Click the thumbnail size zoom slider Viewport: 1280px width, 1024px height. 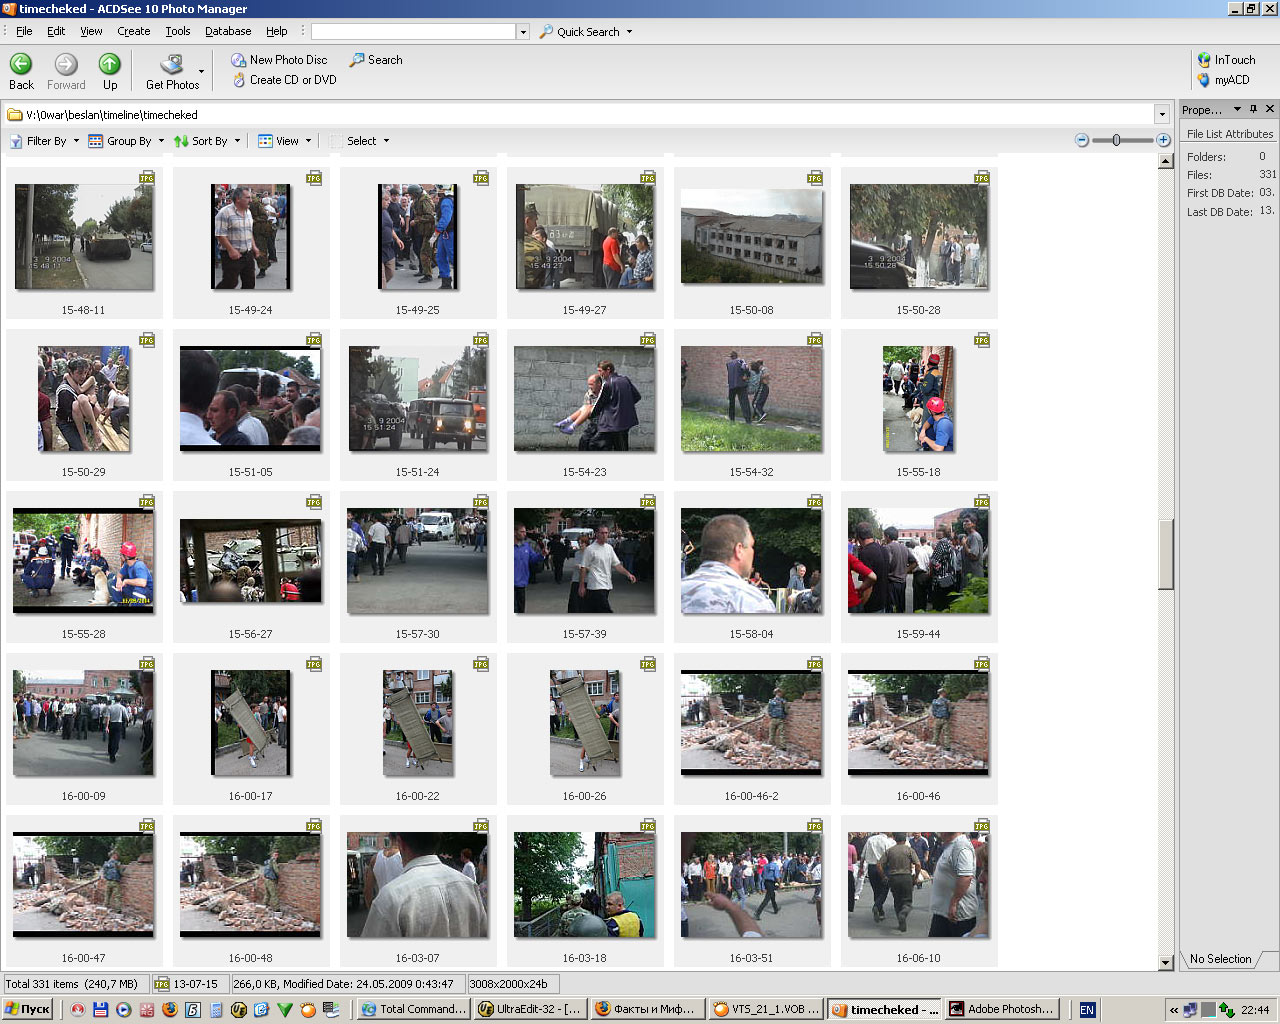point(1117,141)
